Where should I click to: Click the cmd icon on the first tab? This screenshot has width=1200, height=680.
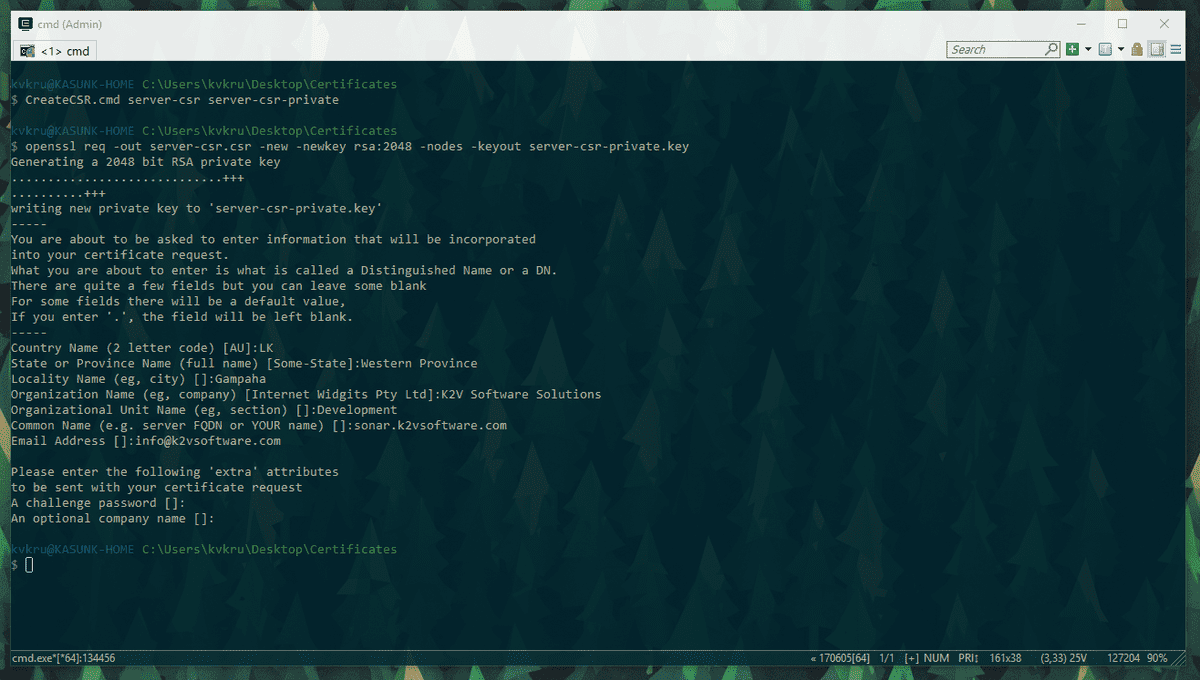click(27, 50)
